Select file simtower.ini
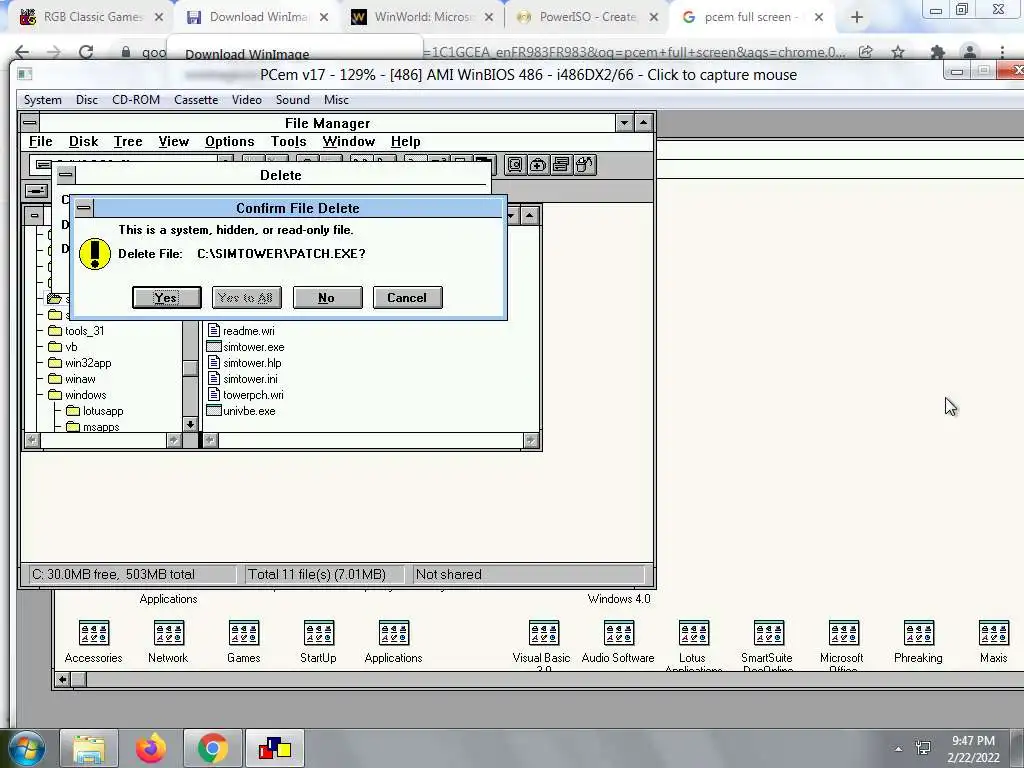Screen dimensions: 1024x768 click(242, 379)
